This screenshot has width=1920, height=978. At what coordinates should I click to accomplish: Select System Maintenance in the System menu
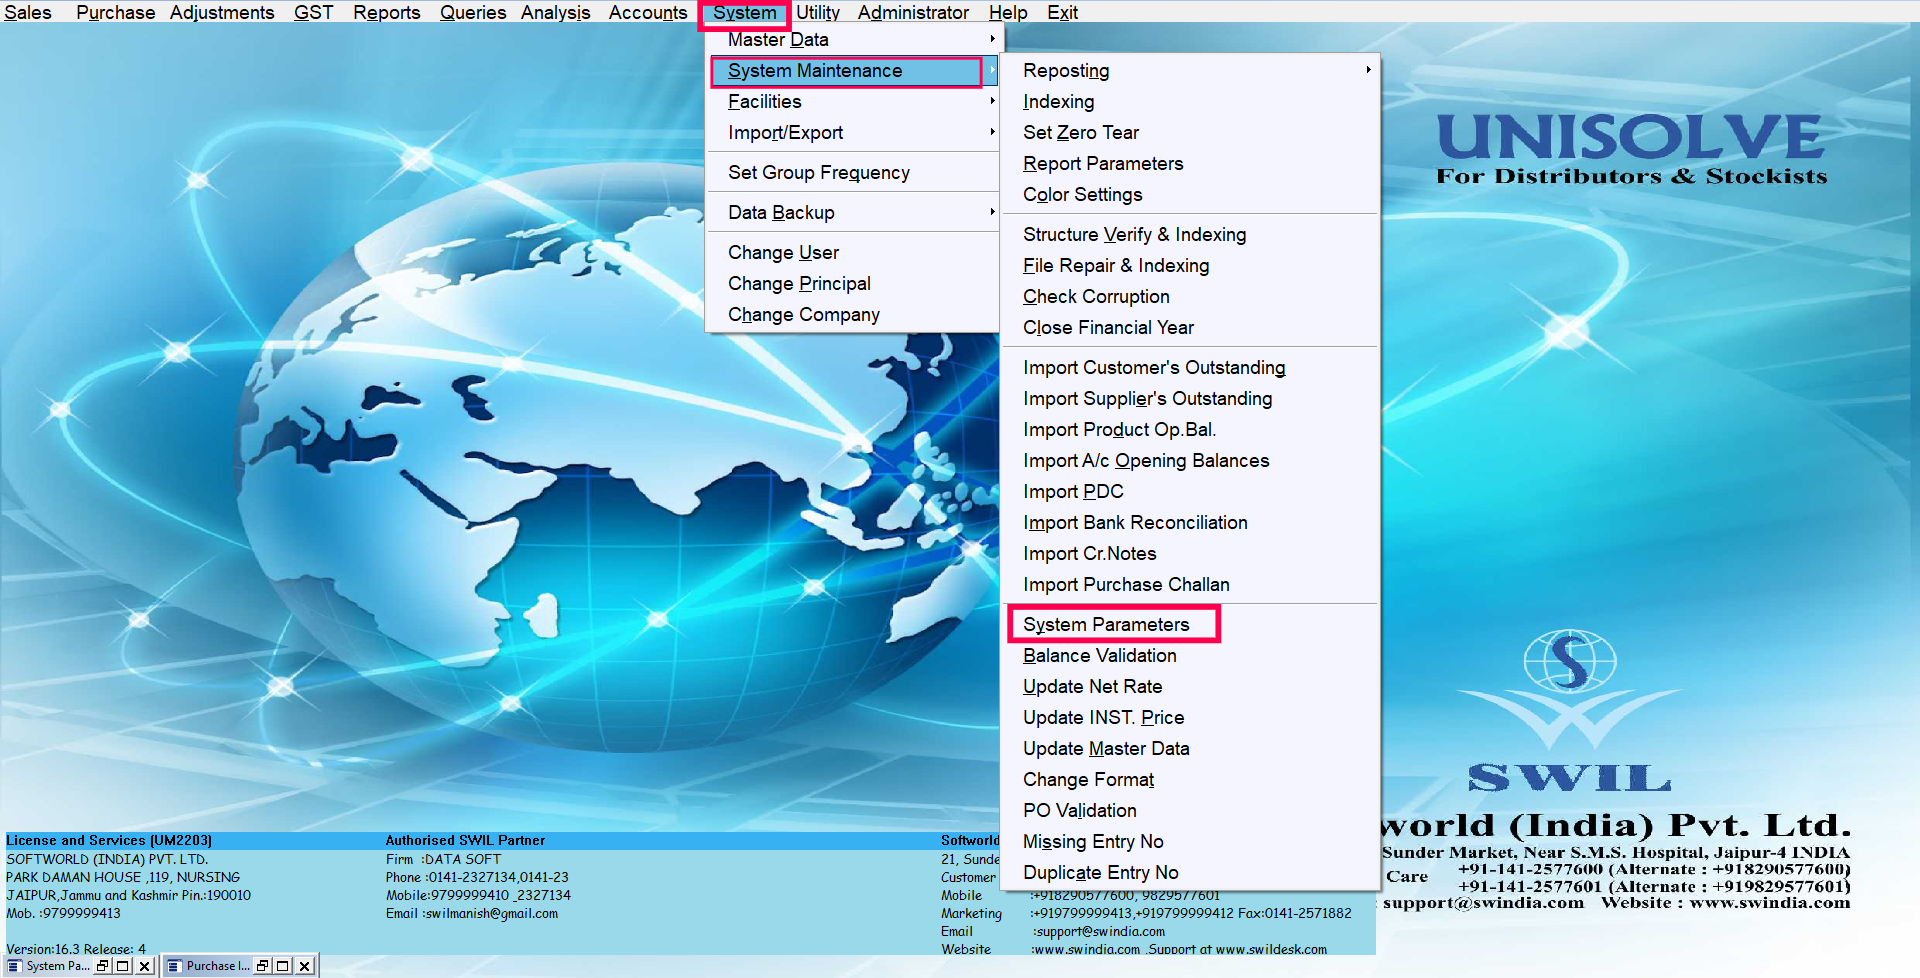pos(853,71)
